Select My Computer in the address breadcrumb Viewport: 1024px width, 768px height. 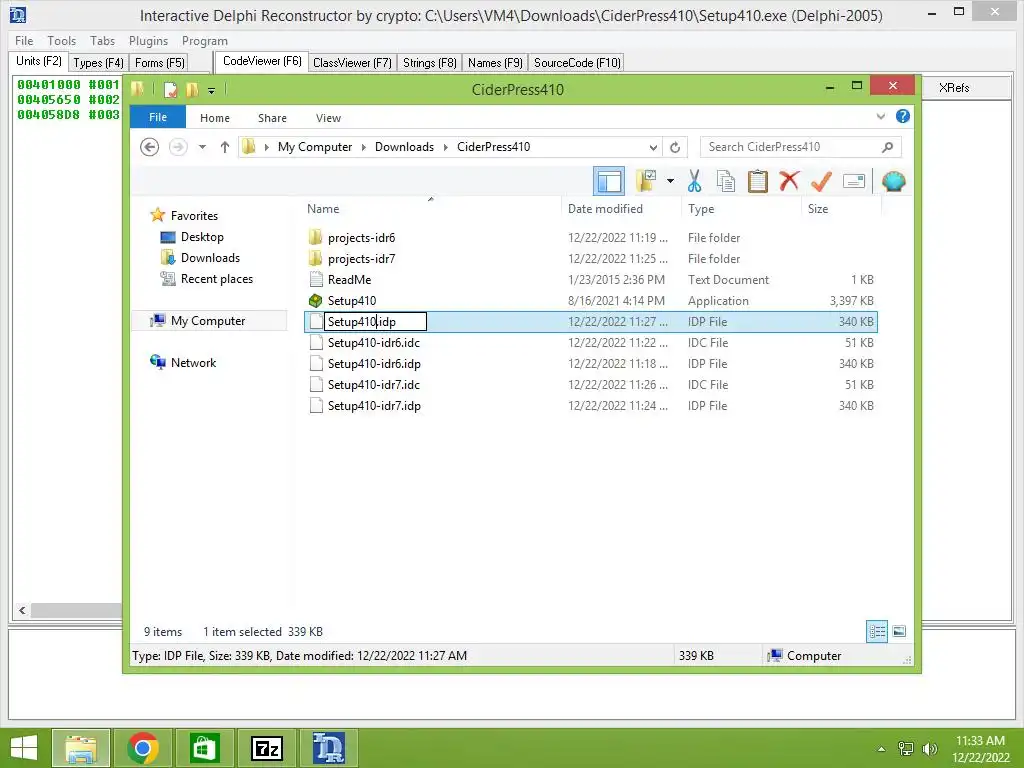click(315, 147)
